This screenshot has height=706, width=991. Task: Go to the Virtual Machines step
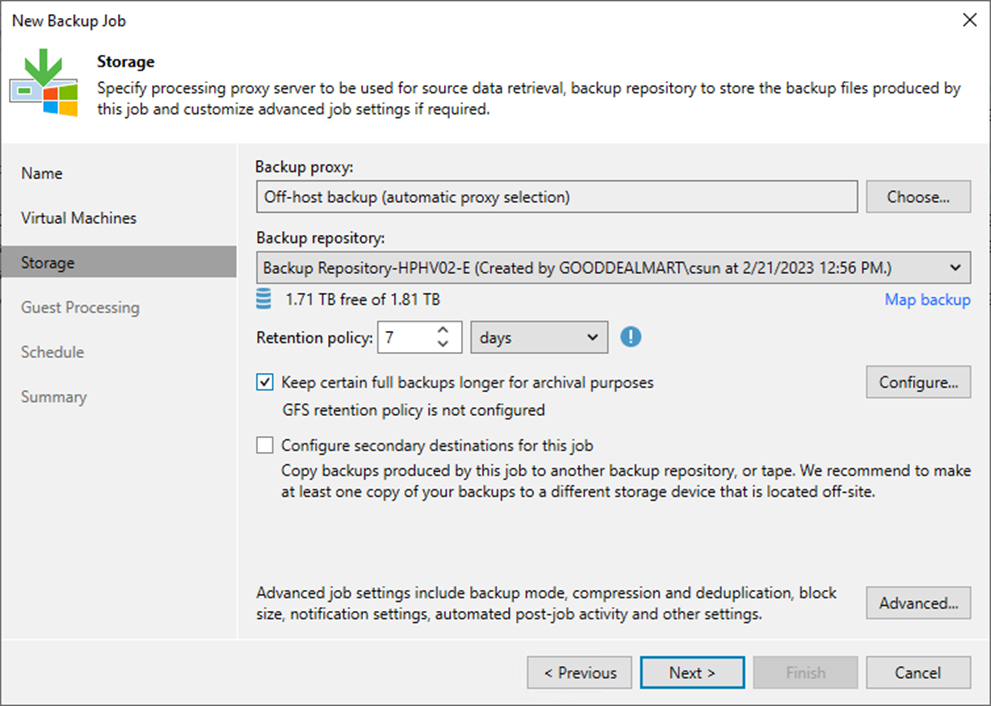(79, 218)
